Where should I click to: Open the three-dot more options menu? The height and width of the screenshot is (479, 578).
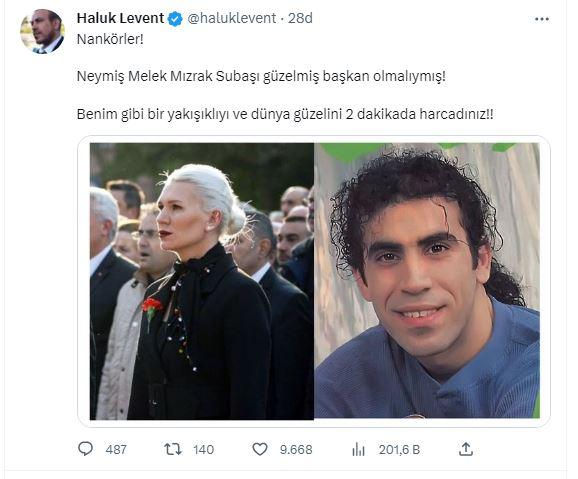[x=542, y=19]
